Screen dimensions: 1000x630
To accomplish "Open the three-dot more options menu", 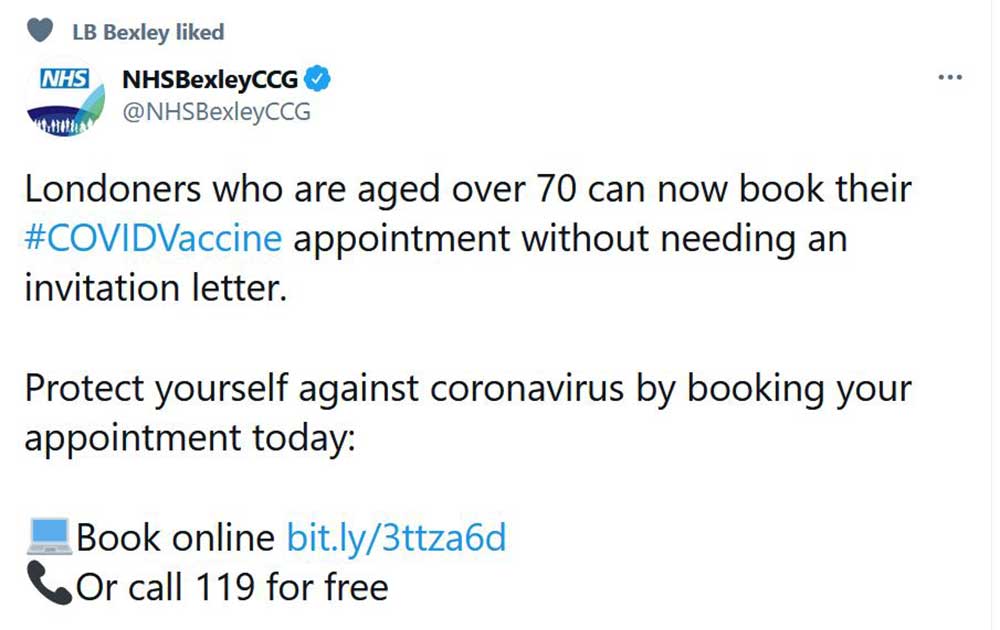I will point(949,78).
